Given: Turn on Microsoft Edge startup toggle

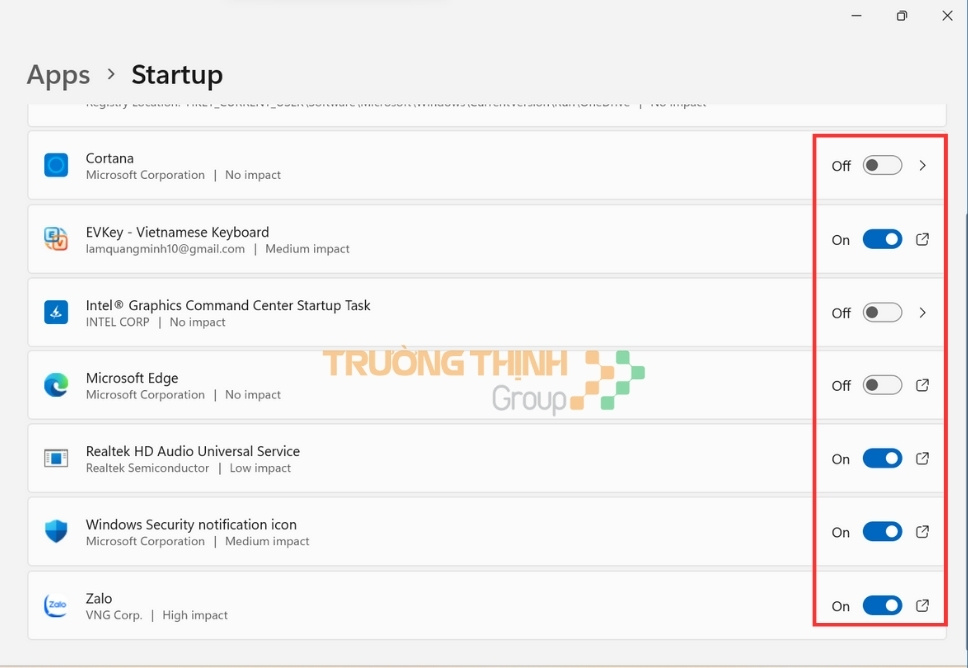Looking at the screenshot, I should click(882, 385).
